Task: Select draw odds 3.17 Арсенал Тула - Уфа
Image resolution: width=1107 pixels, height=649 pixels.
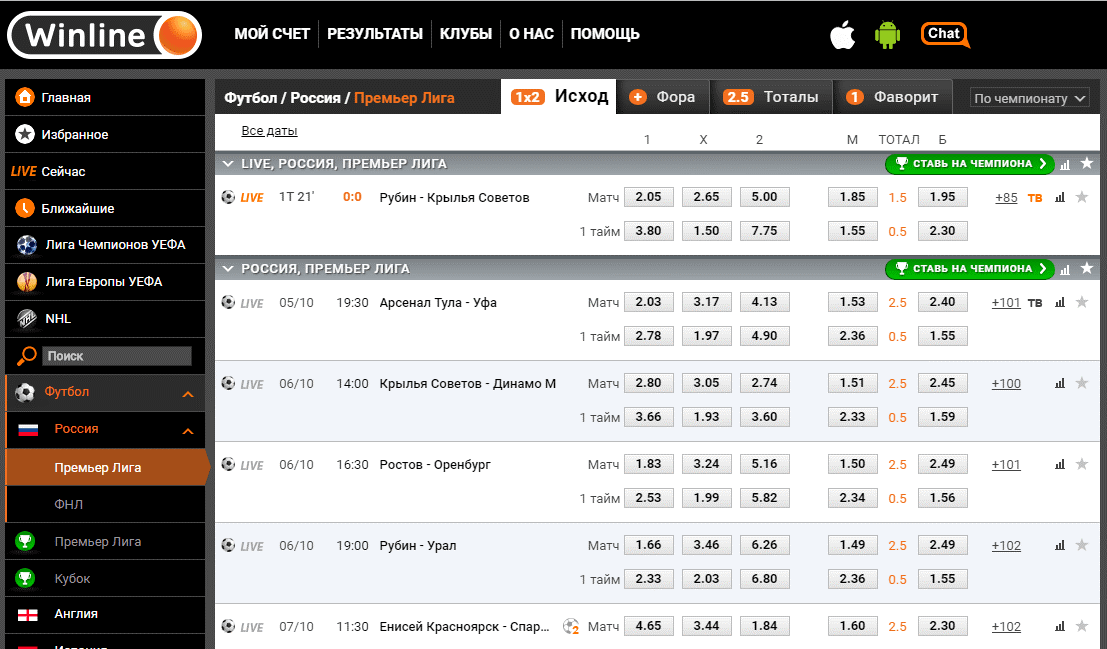Action: click(x=706, y=302)
